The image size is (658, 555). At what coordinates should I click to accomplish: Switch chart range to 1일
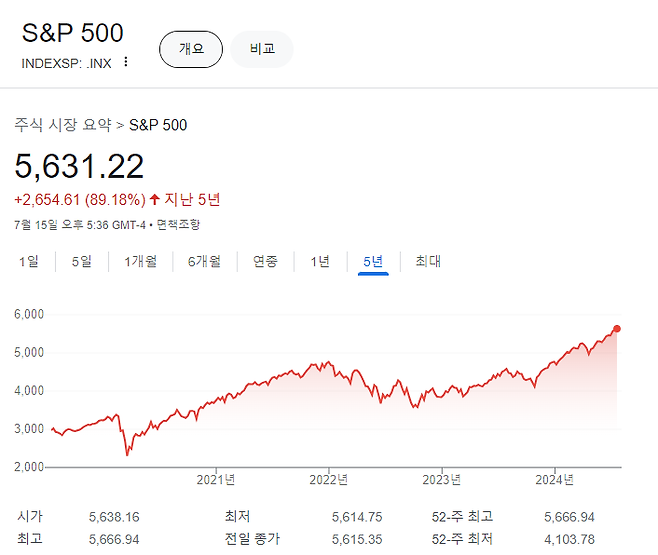(29, 261)
